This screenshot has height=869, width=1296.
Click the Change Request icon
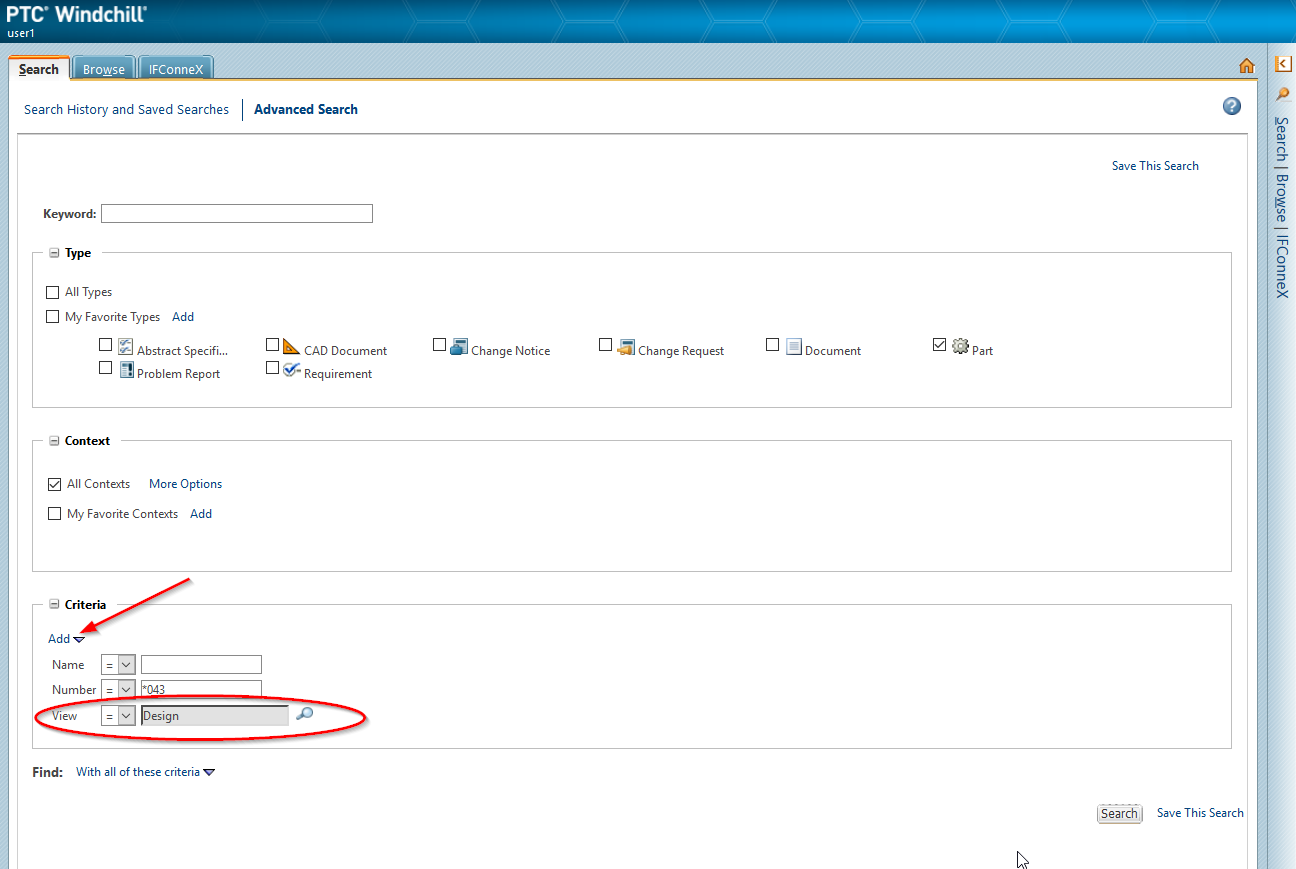tap(626, 346)
